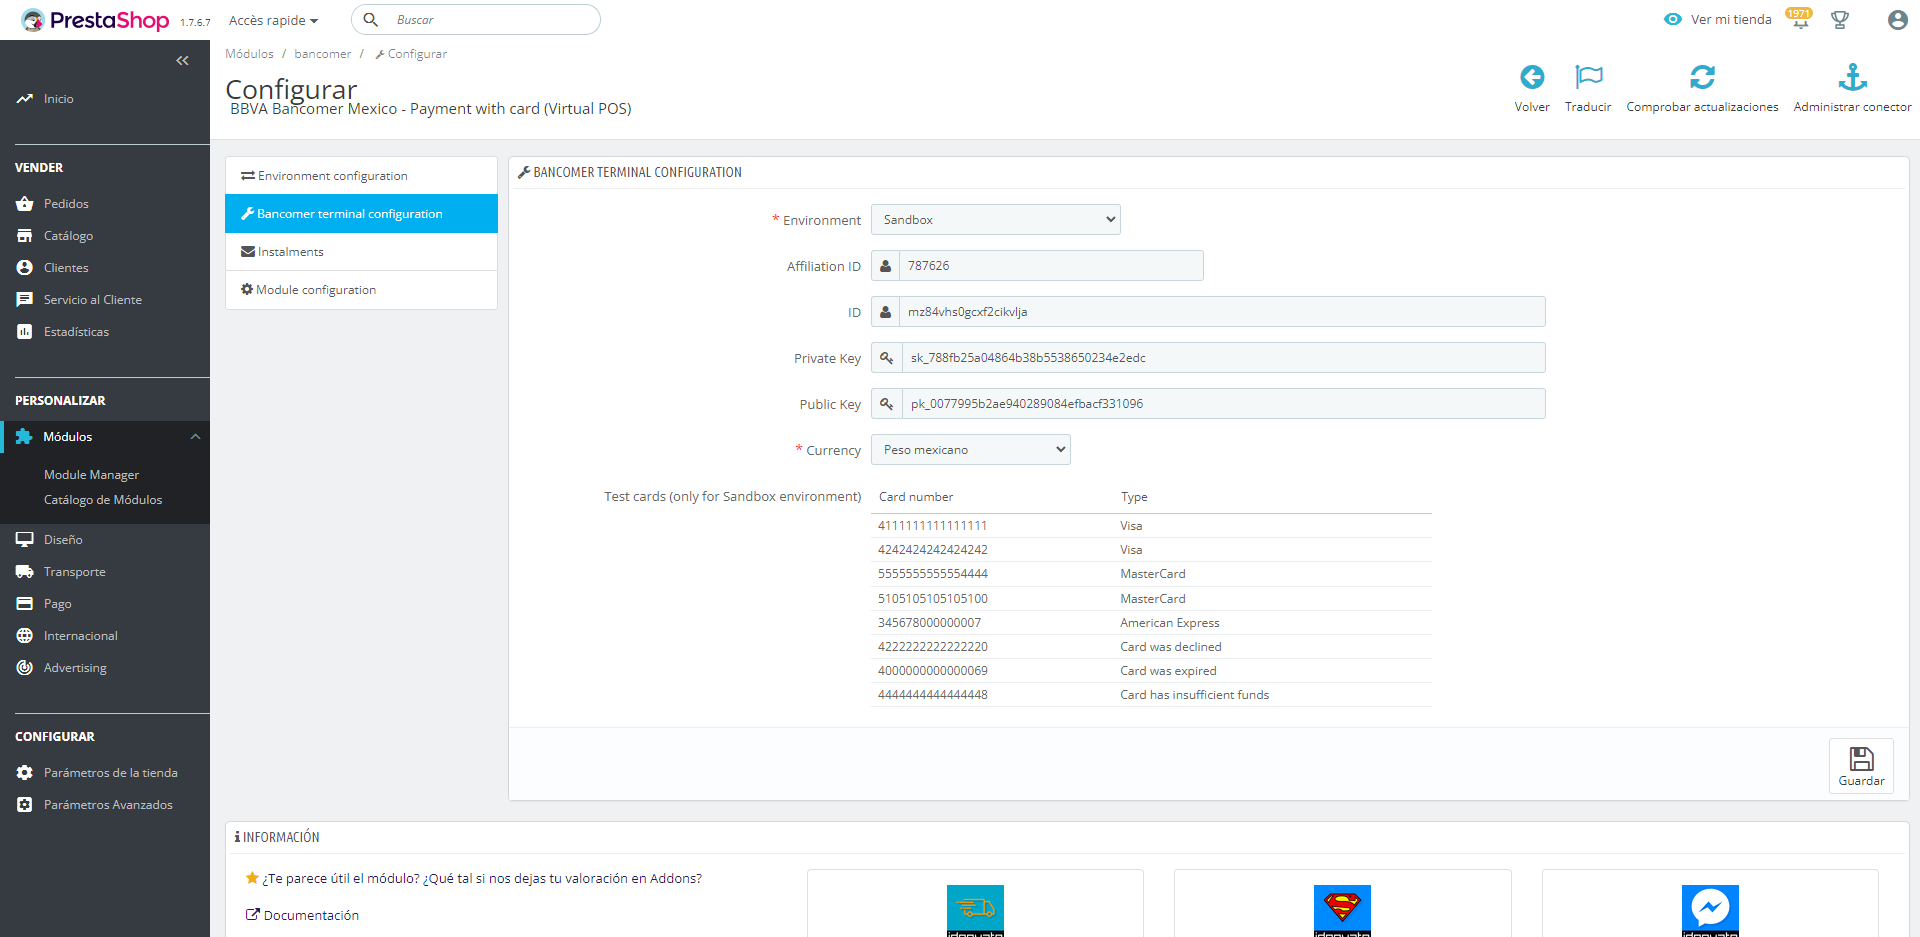Click the Comprobar actualizaciones refresh icon
The width and height of the screenshot is (1920, 937).
click(x=1702, y=77)
